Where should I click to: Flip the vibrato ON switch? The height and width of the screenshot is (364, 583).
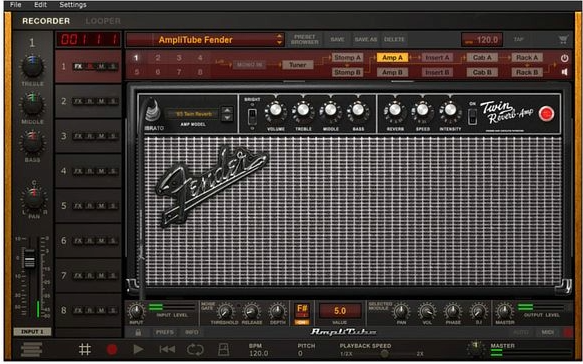point(472,116)
